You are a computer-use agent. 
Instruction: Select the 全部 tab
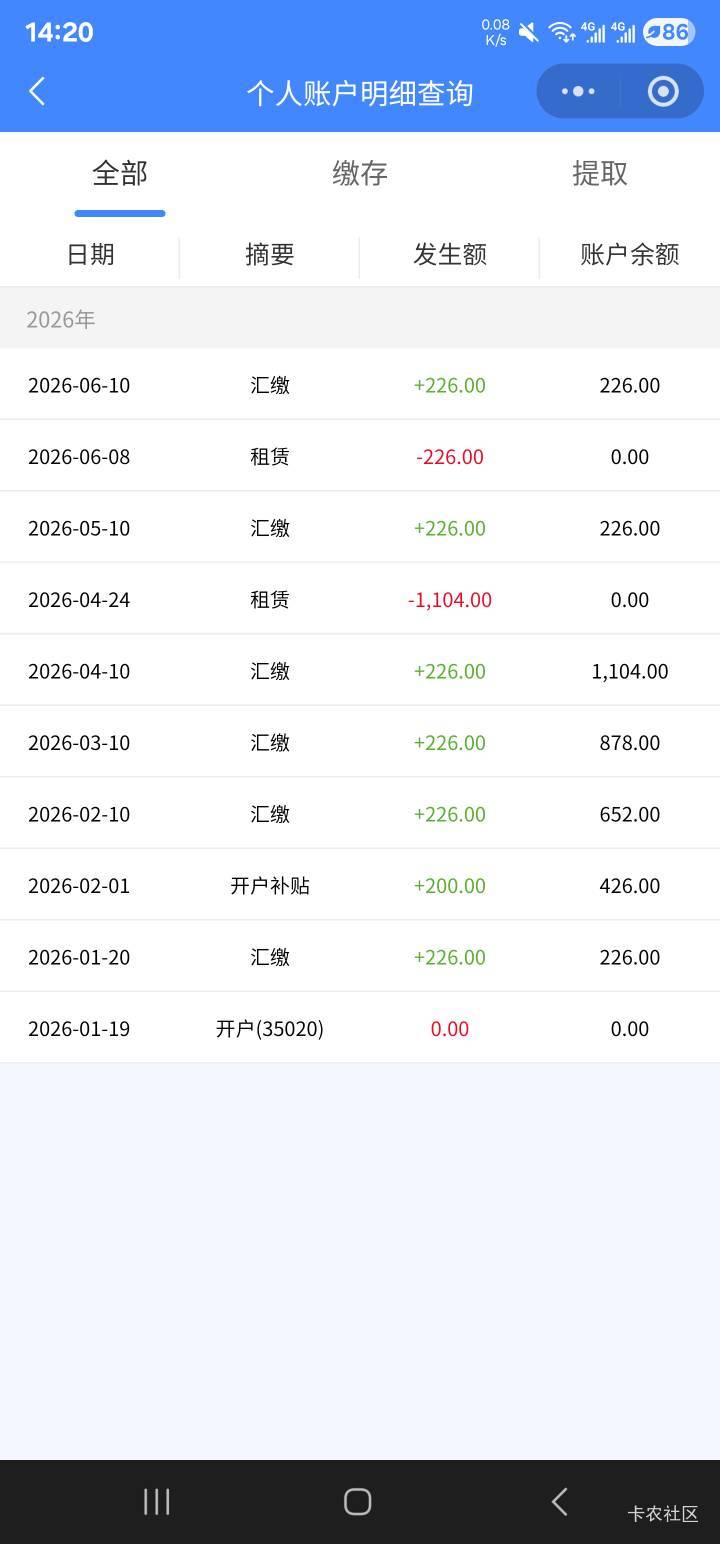120,174
